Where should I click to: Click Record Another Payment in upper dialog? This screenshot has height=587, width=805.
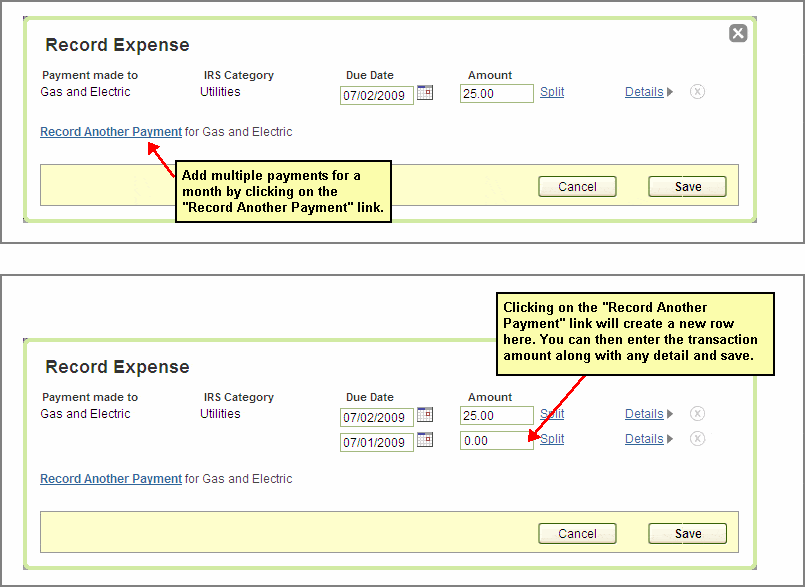[111, 132]
